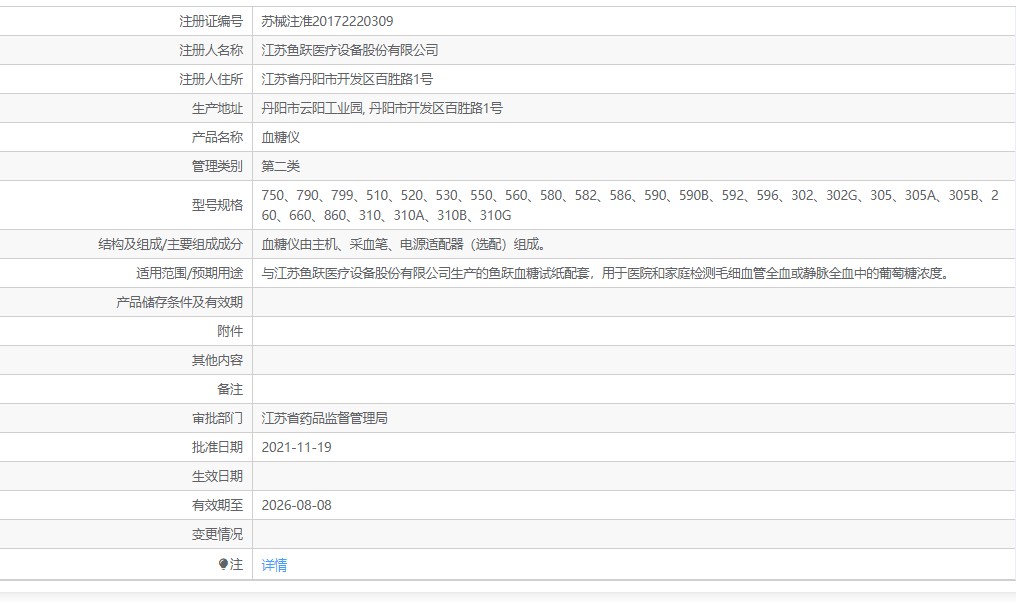Click the 审批部门 label
This screenshot has width=1016, height=602.
pyautogui.click(x=217, y=419)
